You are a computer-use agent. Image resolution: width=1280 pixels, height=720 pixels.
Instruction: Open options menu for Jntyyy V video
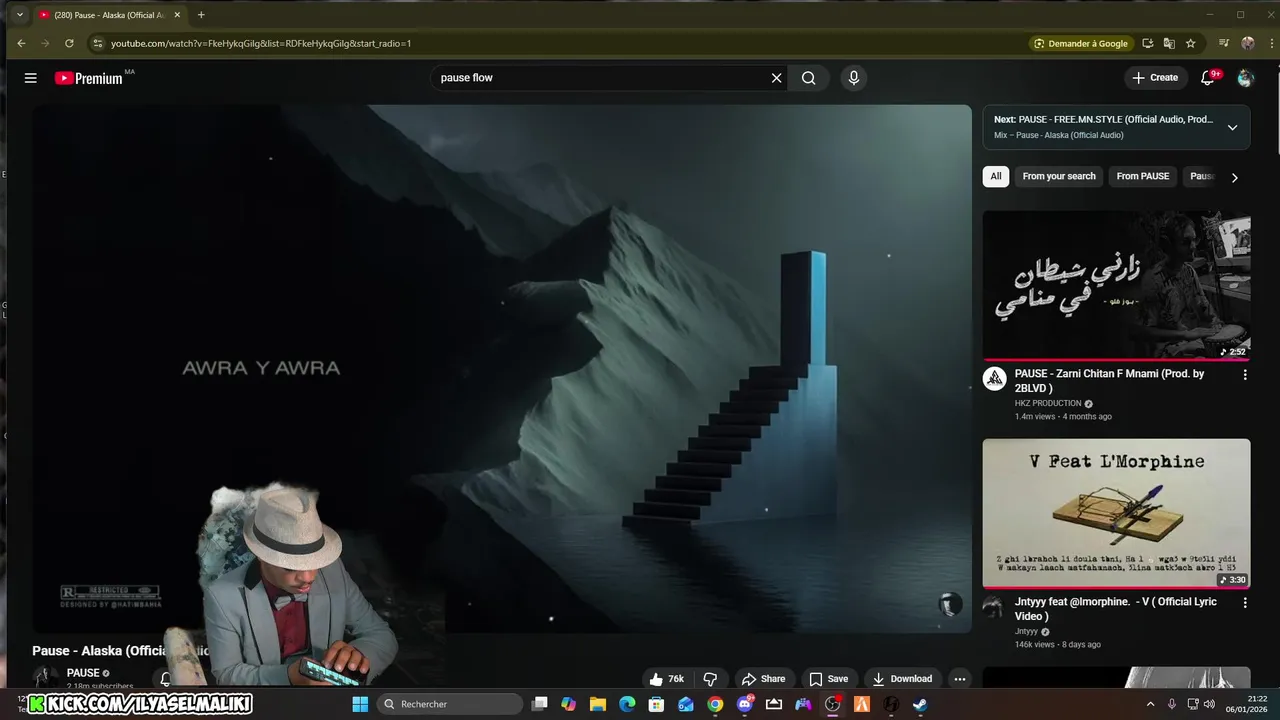[1245, 603]
